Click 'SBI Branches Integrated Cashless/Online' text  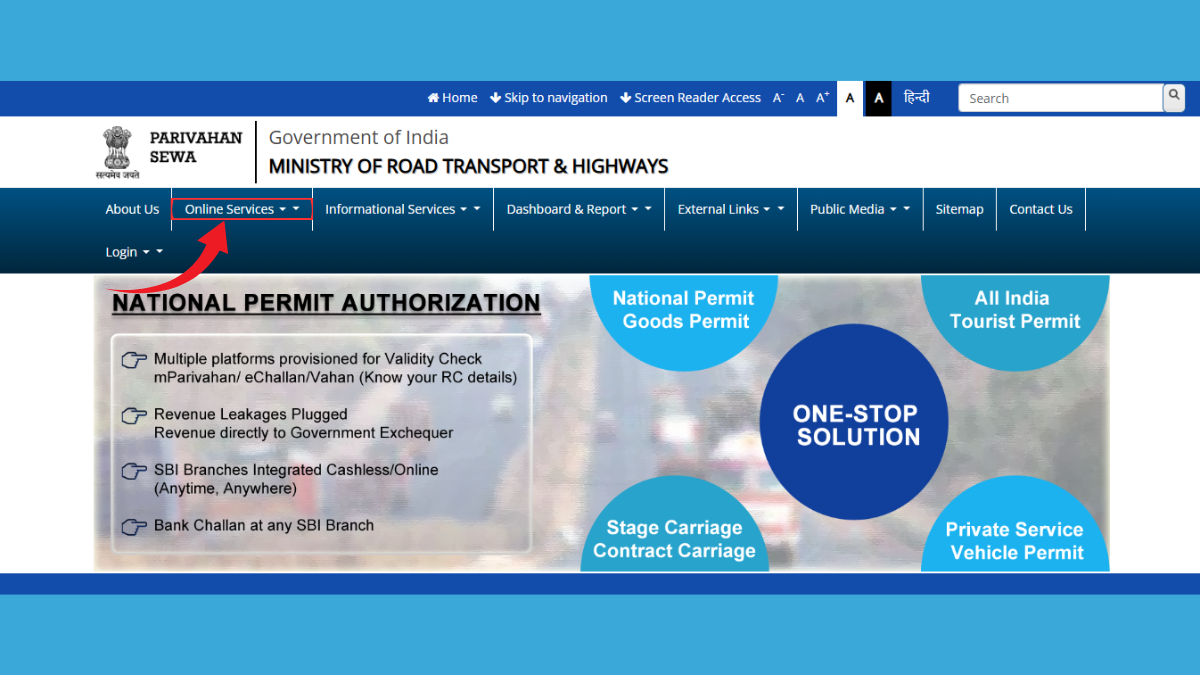click(296, 470)
